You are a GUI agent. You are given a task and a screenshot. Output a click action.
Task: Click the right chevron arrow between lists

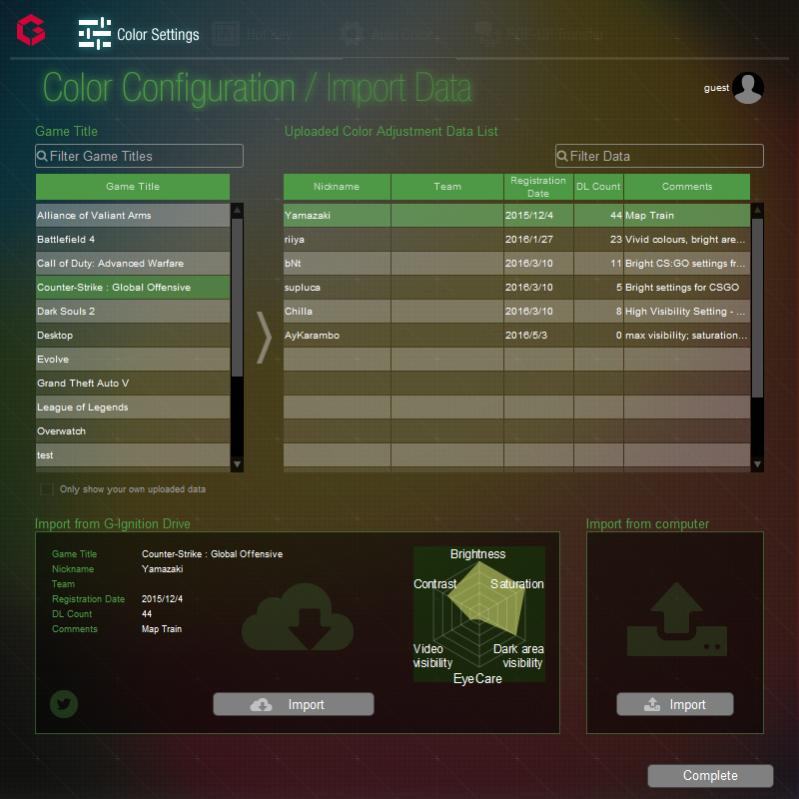coord(264,337)
